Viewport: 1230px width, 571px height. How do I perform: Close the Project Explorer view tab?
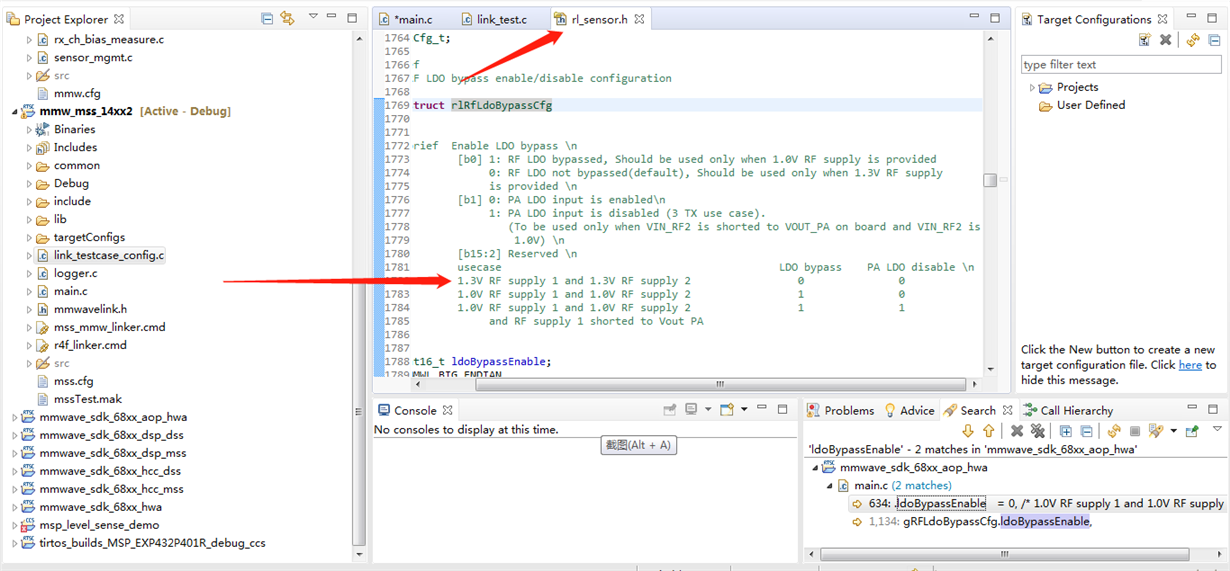click(x=119, y=19)
